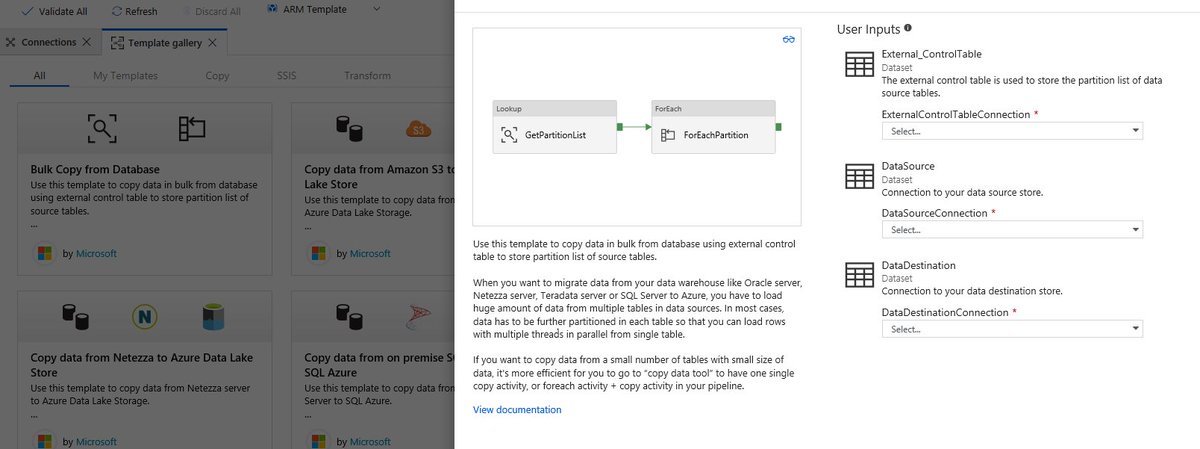Click the lookup icon on Bulk Copy card
This screenshot has height=449, width=1200.
click(102, 128)
